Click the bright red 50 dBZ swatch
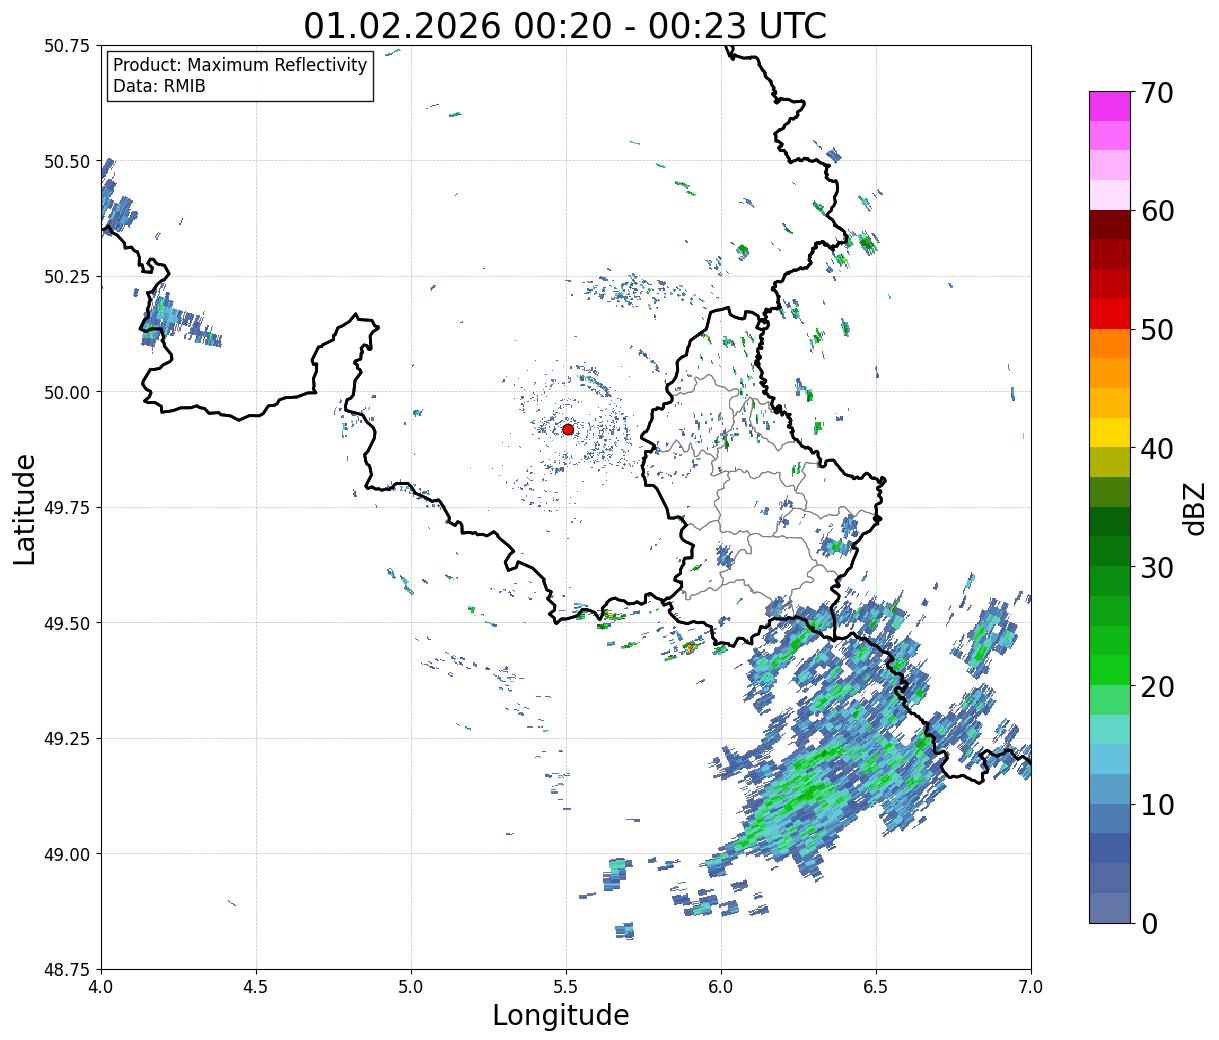The width and height of the screenshot is (1219, 1040). coord(1110,314)
